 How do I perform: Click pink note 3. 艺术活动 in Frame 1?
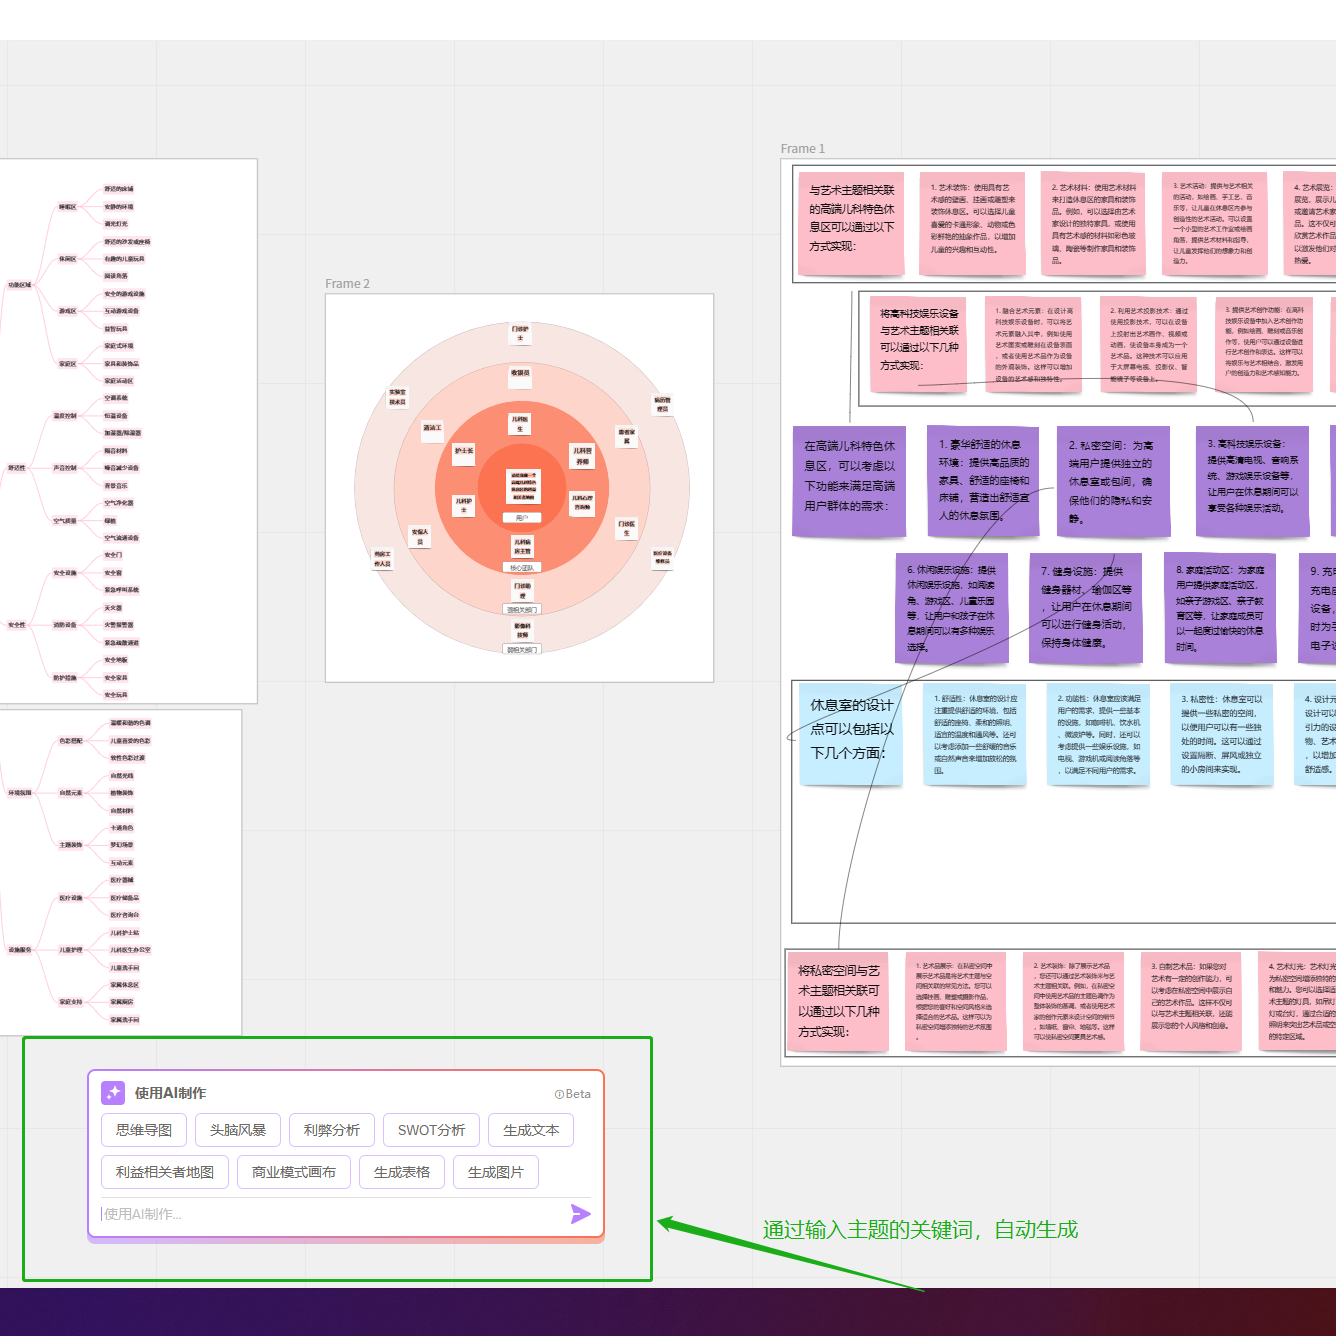(1215, 223)
